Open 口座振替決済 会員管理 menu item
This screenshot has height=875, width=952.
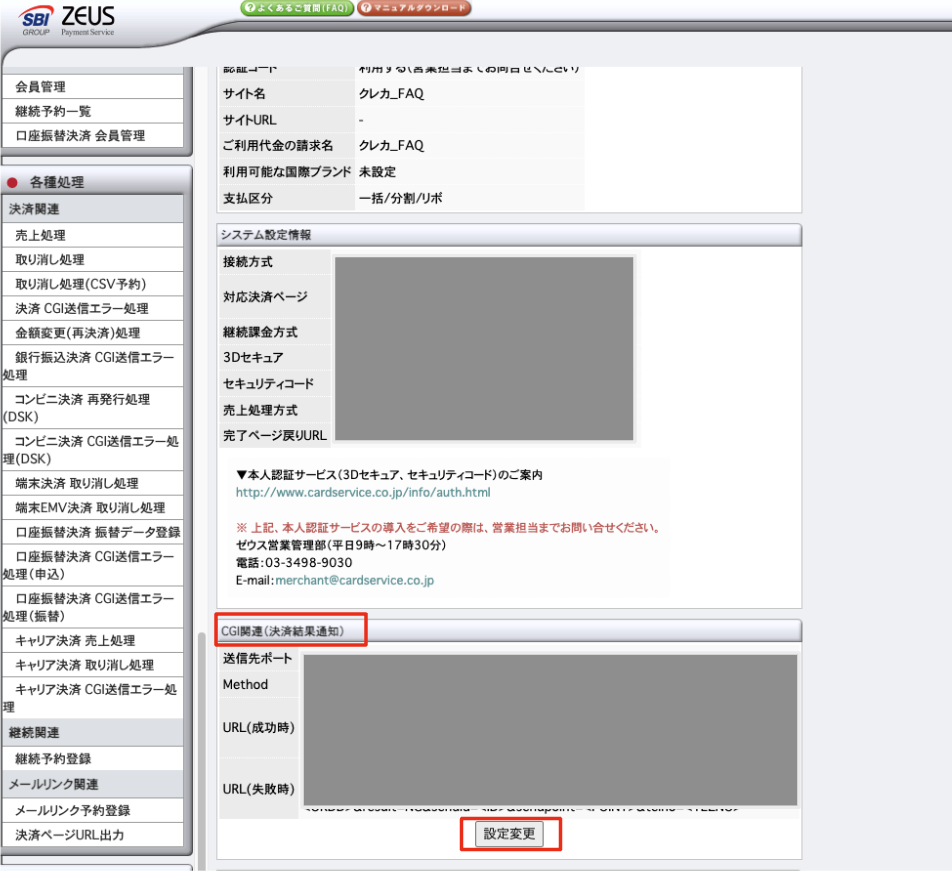click(x=93, y=135)
